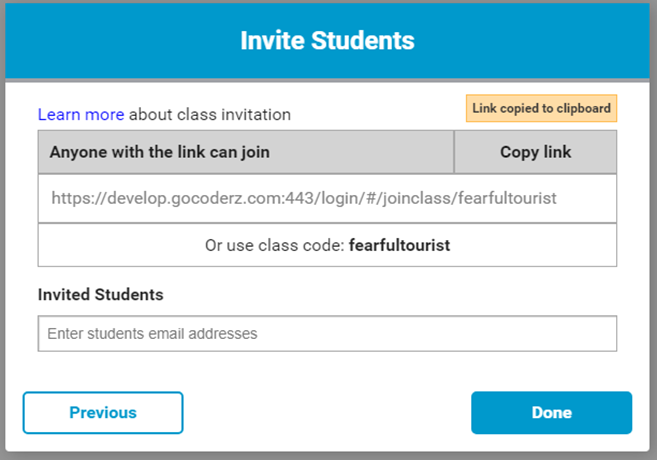
Task: Click the Invited Students heading
Action: 101,295
